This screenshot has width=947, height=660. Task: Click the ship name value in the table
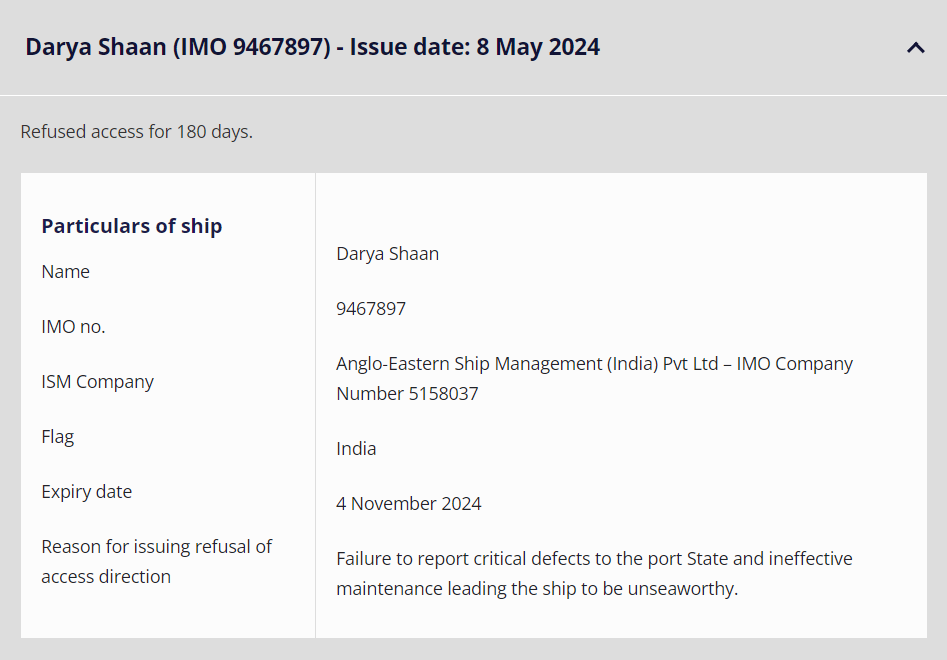pos(387,254)
